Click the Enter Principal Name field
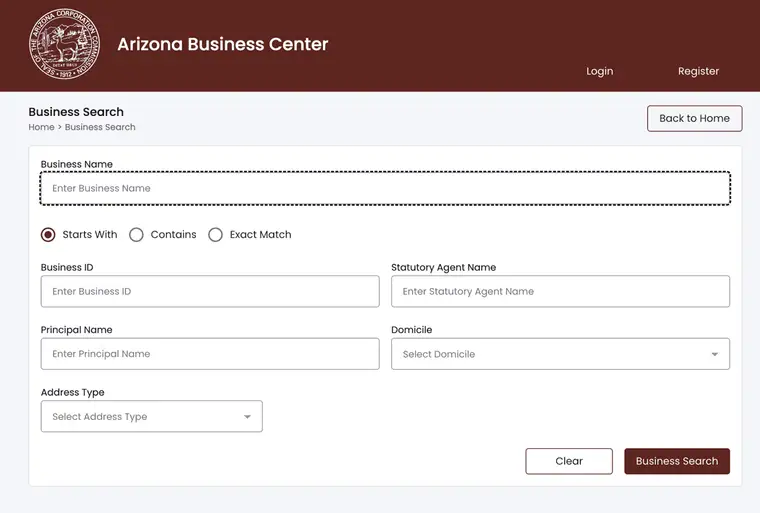Viewport: 760px width, 513px height. [210, 354]
